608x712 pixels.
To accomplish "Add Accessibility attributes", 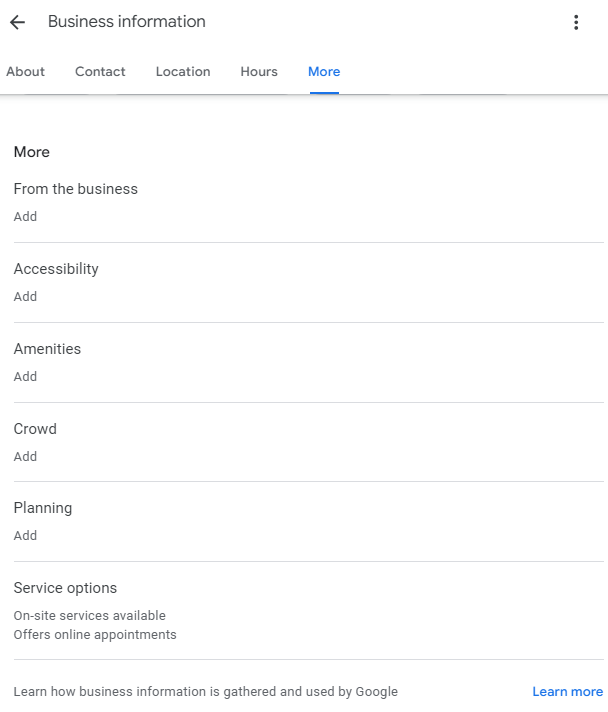I will tap(25, 297).
